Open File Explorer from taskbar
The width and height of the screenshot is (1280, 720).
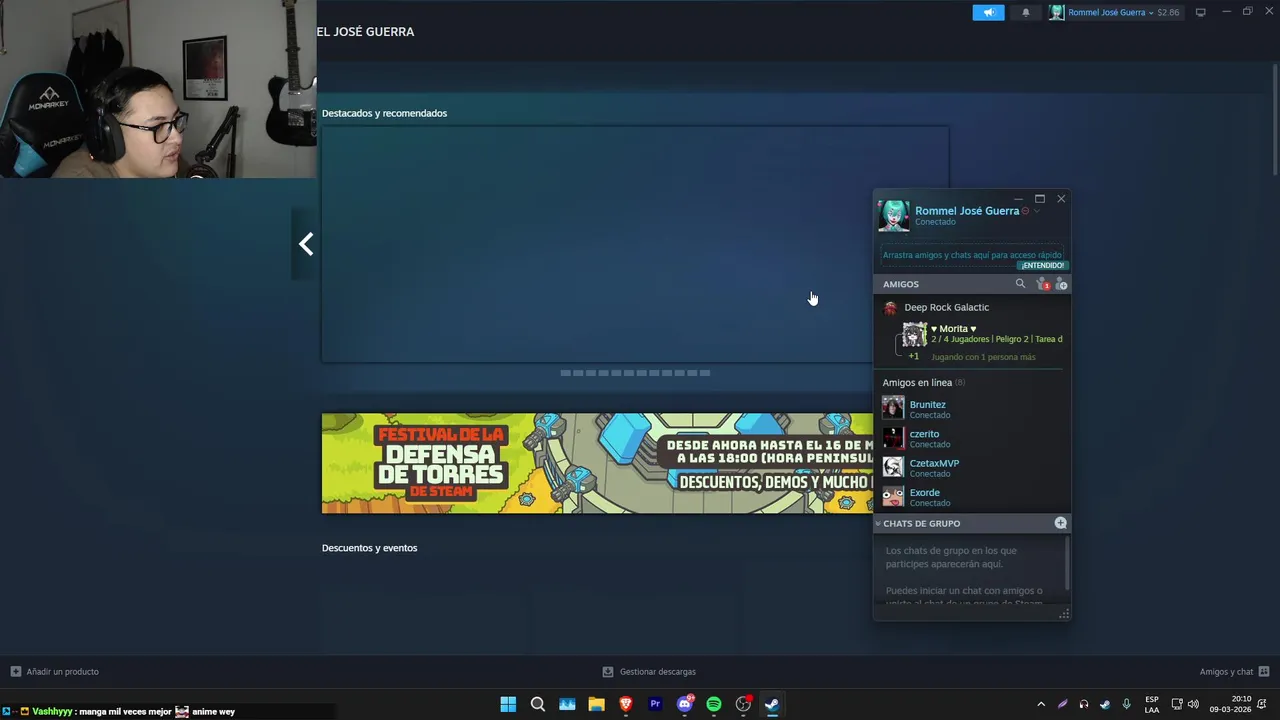[596, 704]
